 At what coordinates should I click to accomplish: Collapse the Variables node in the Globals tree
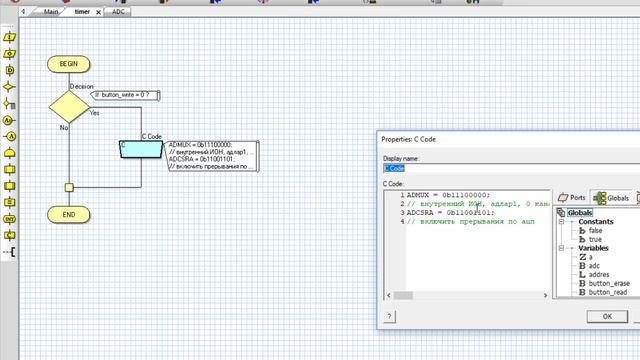pyautogui.click(x=561, y=248)
